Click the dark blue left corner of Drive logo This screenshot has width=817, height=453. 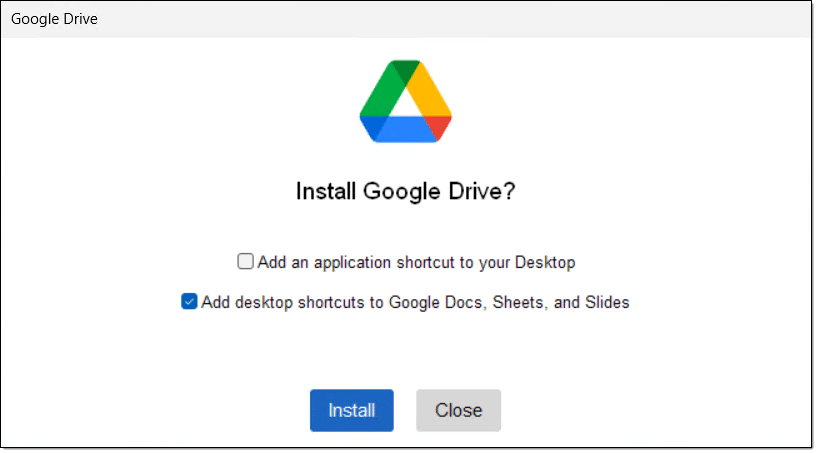pyautogui.click(x=370, y=127)
